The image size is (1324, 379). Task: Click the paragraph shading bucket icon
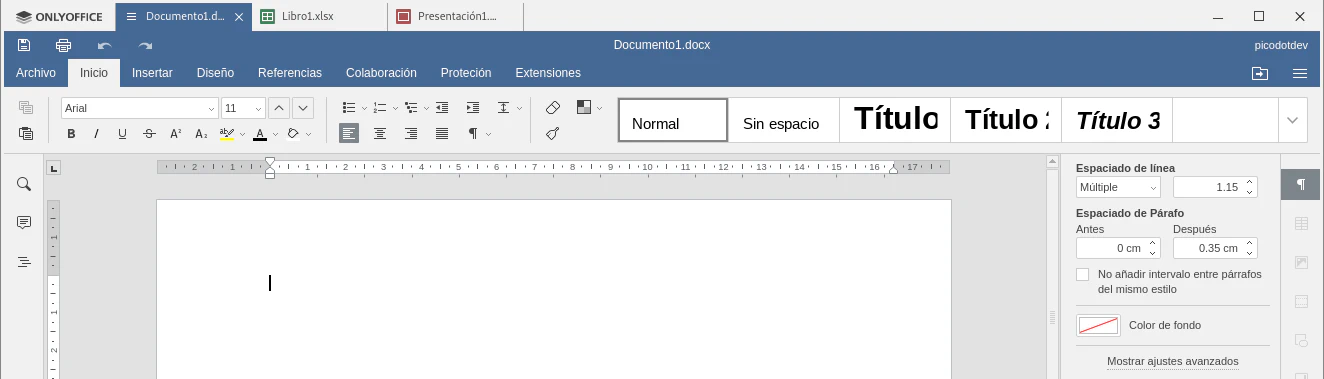(293, 133)
